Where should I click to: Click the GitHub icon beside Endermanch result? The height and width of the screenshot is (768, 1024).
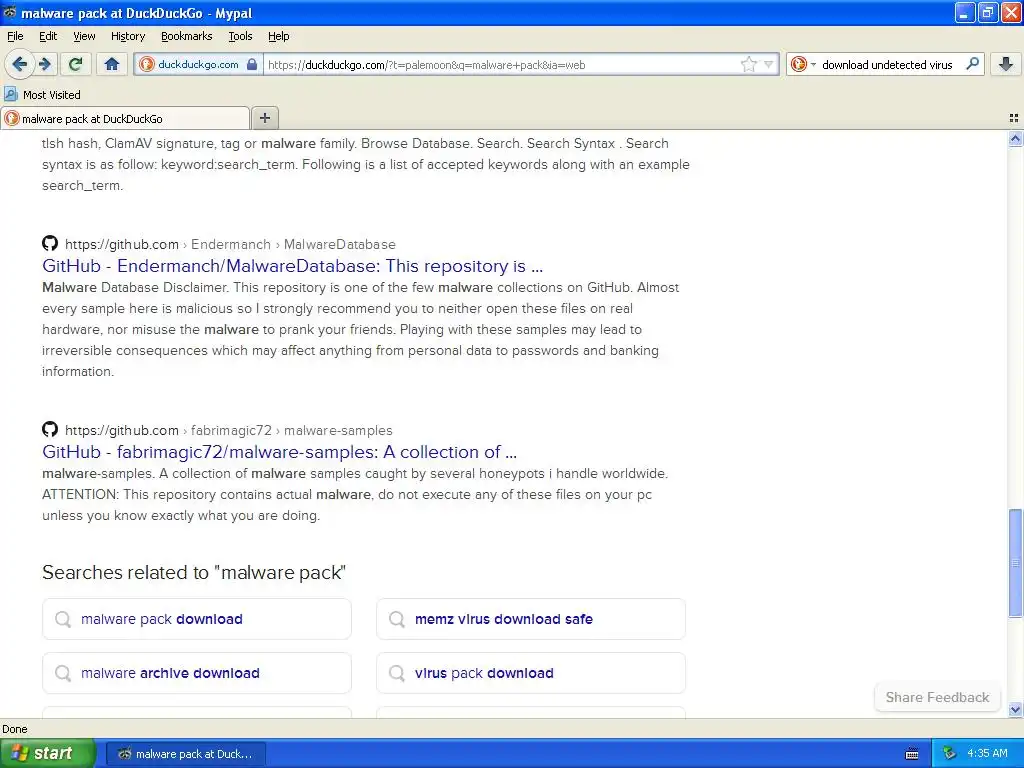coord(50,244)
